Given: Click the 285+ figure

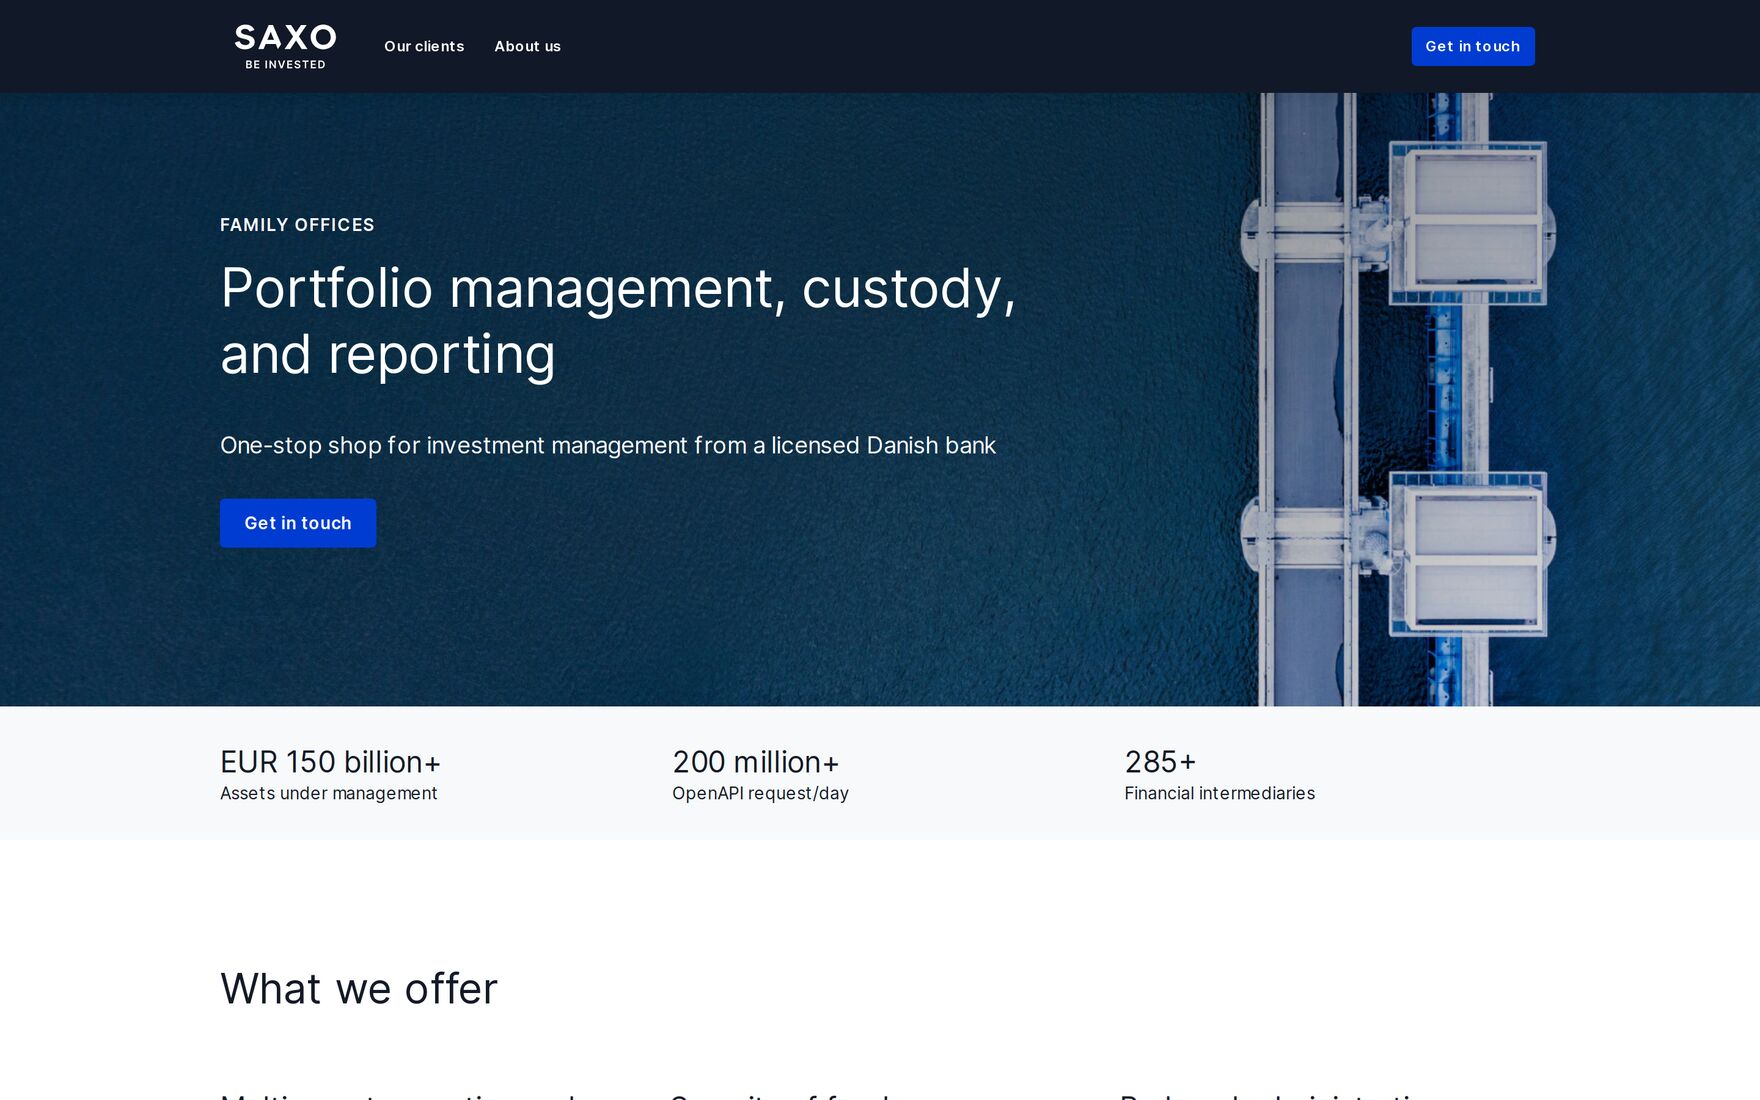Looking at the screenshot, I should pos(1160,762).
